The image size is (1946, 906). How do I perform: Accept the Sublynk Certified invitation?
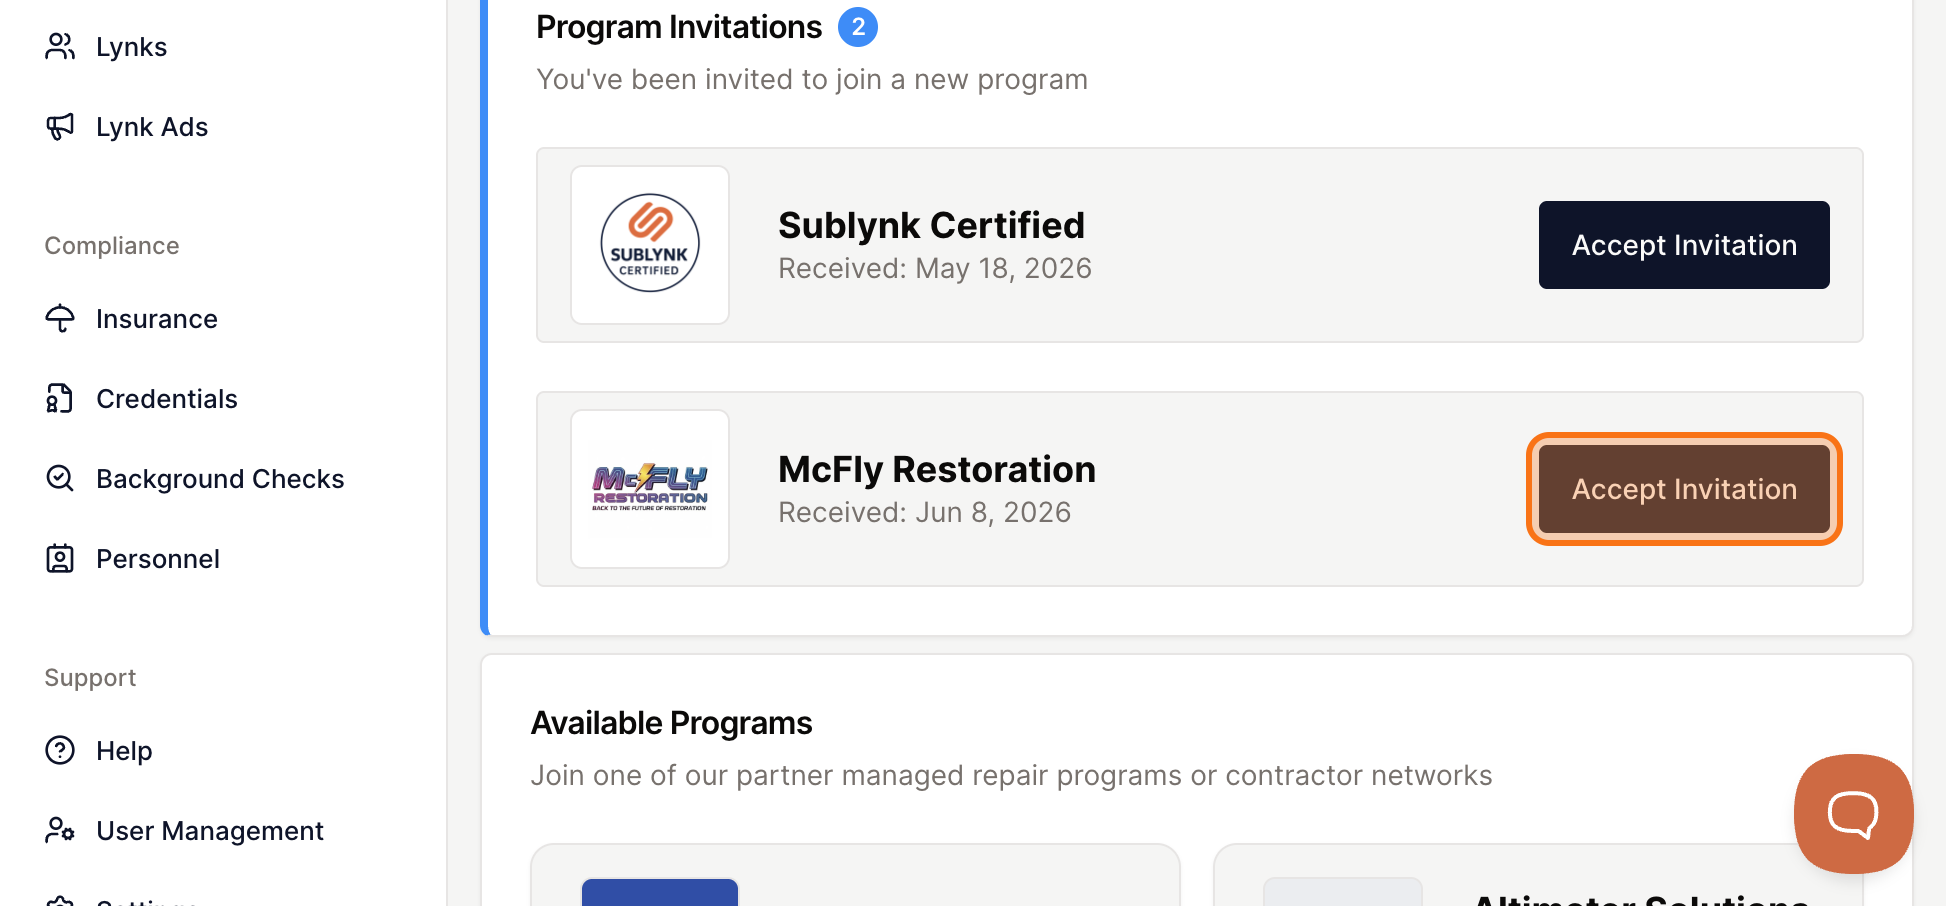coord(1684,245)
